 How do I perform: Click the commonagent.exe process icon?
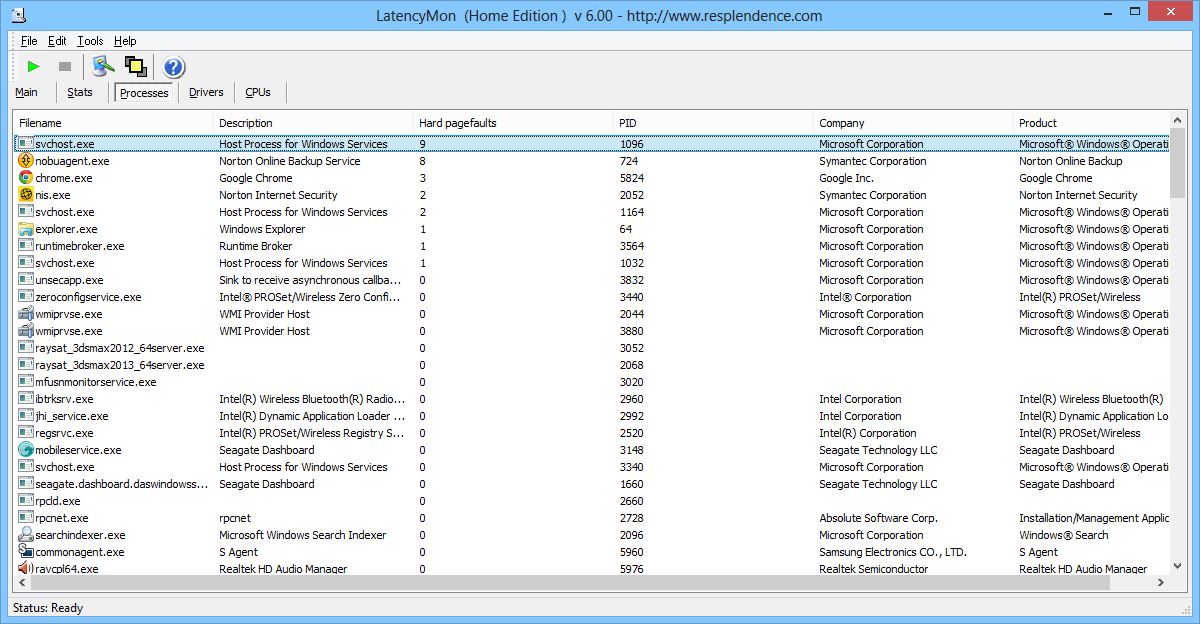pos(26,552)
